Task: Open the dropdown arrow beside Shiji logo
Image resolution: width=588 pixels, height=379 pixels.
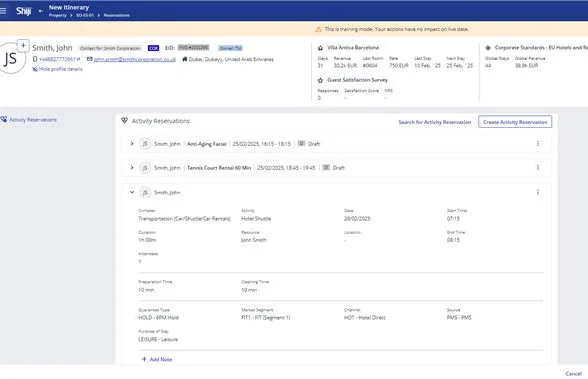Action: point(40,11)
